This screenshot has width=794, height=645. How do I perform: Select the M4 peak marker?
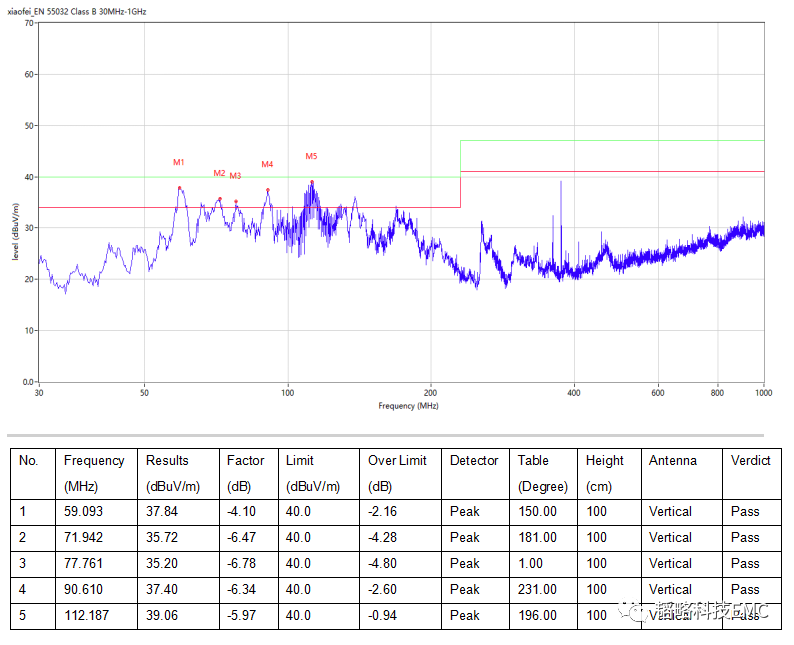[x=267, y=164]
